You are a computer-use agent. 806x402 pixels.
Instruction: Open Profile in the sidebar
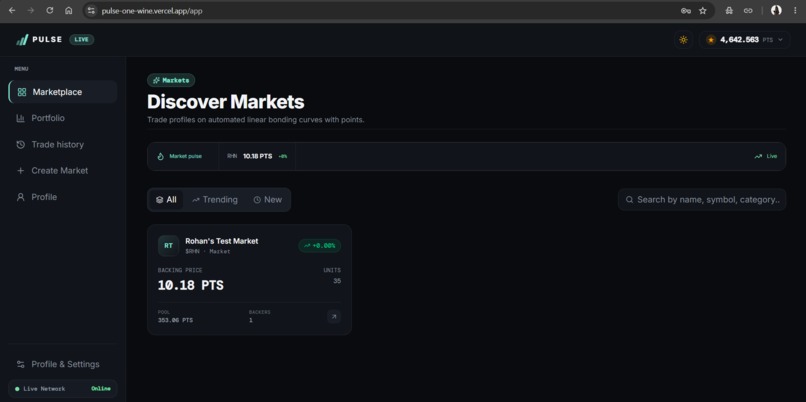pos(63,197)
